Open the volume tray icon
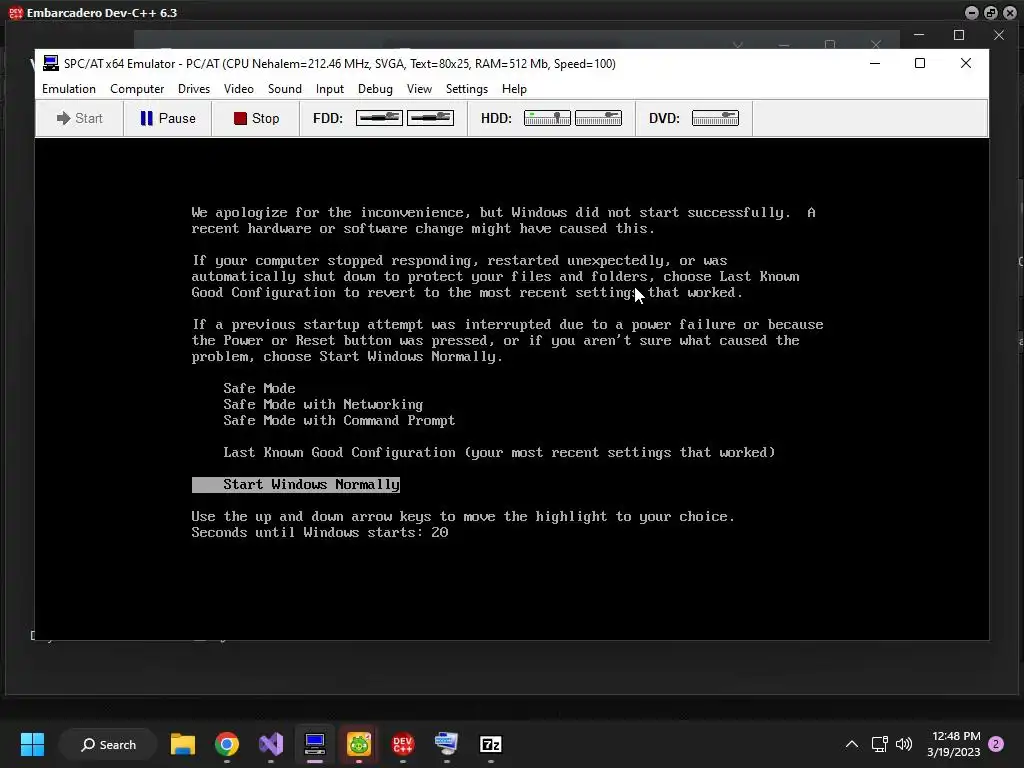This screenshot has height=768, width=1024. (904, 744)
